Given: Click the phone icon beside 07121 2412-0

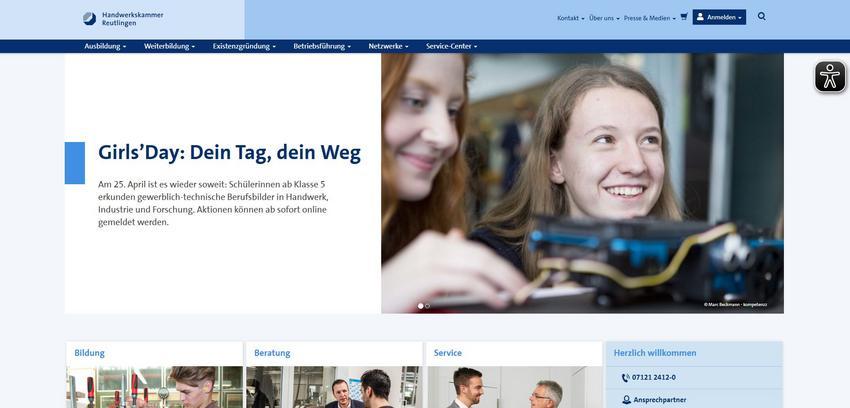Looking at the screenshot, I should tap(626, 378).
